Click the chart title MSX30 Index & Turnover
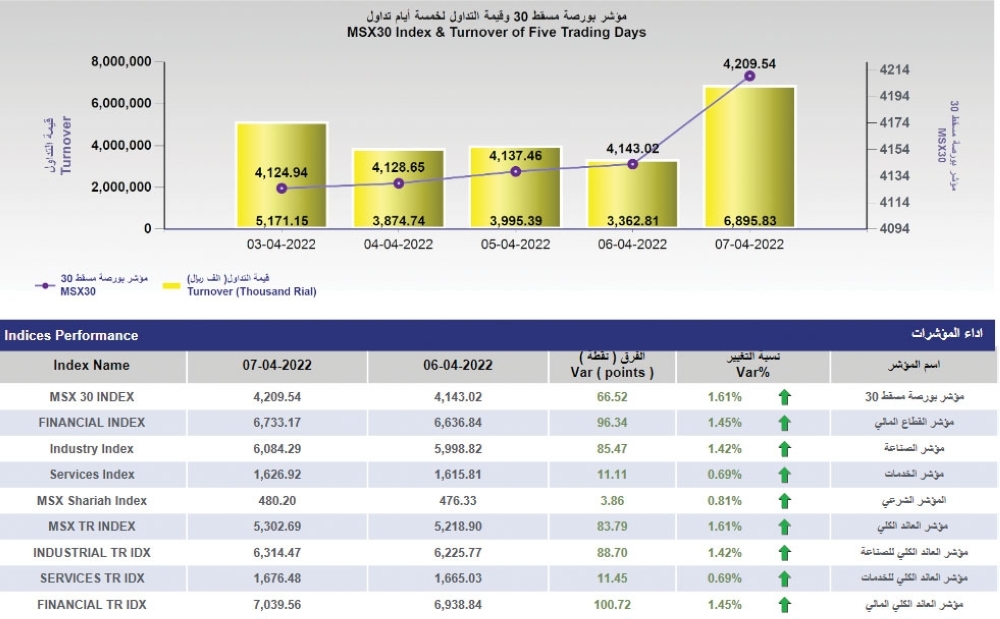The image size is (1000, 619). pyautogui.click(x=496, y=33)
